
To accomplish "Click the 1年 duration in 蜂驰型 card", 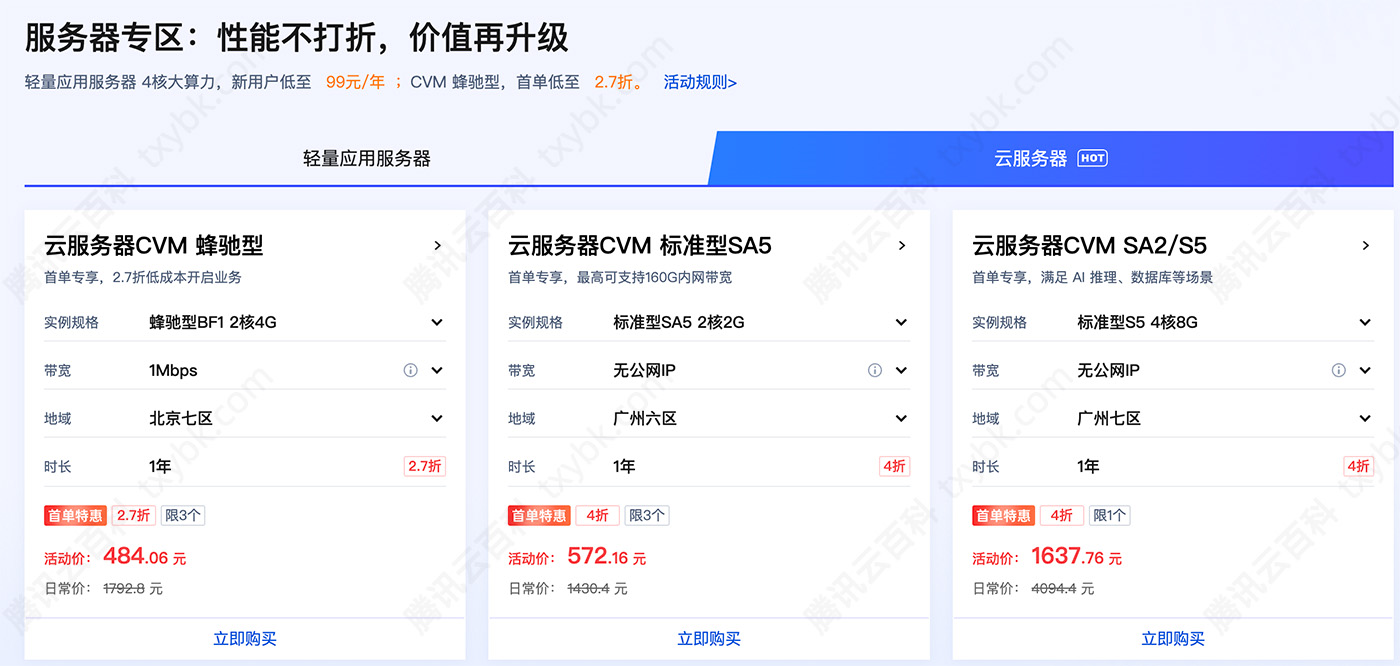I will tap(160, 466).
